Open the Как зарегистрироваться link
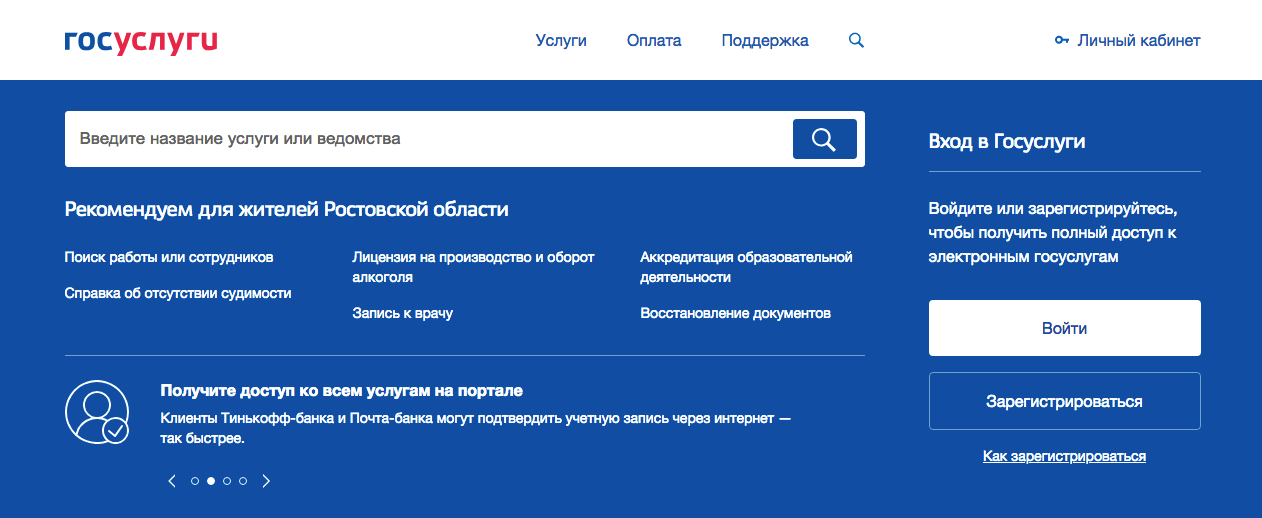Screen dimensions: 1262x518 pyautogui.click(x=1064, y=456)
